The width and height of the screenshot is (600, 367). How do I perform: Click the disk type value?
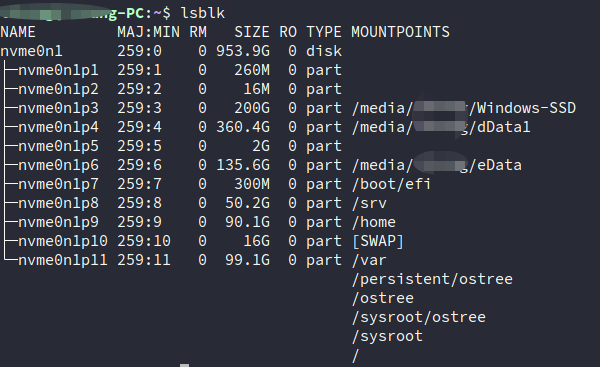coord(324,51)
